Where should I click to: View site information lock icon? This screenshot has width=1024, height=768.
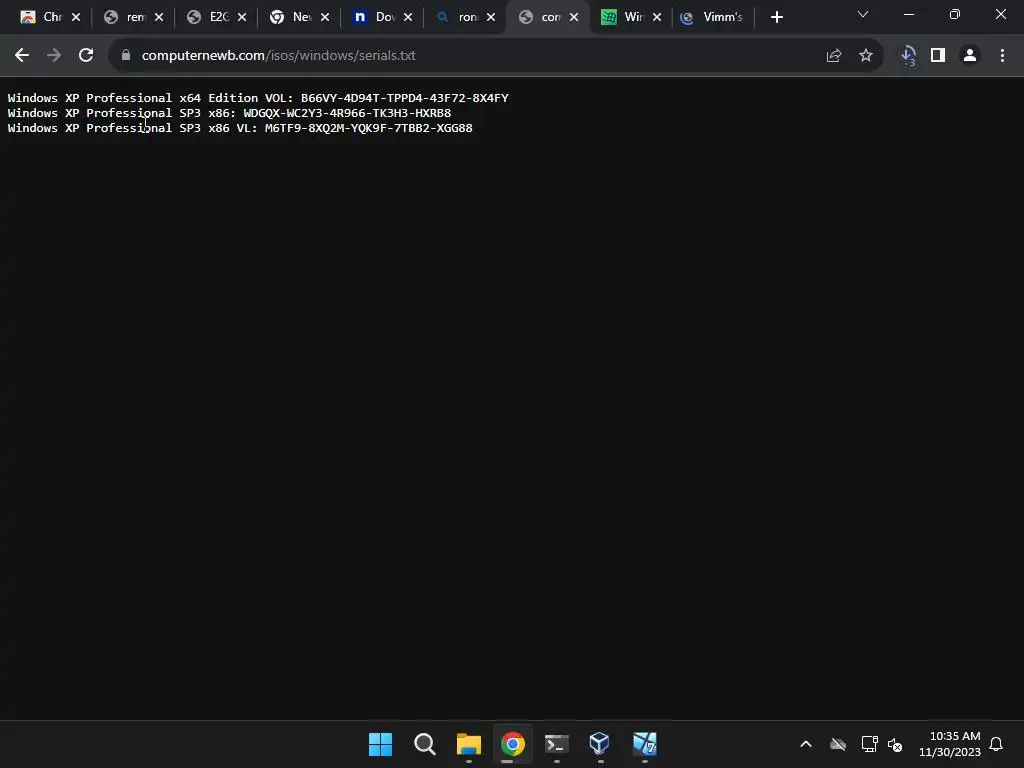point(126,56)
